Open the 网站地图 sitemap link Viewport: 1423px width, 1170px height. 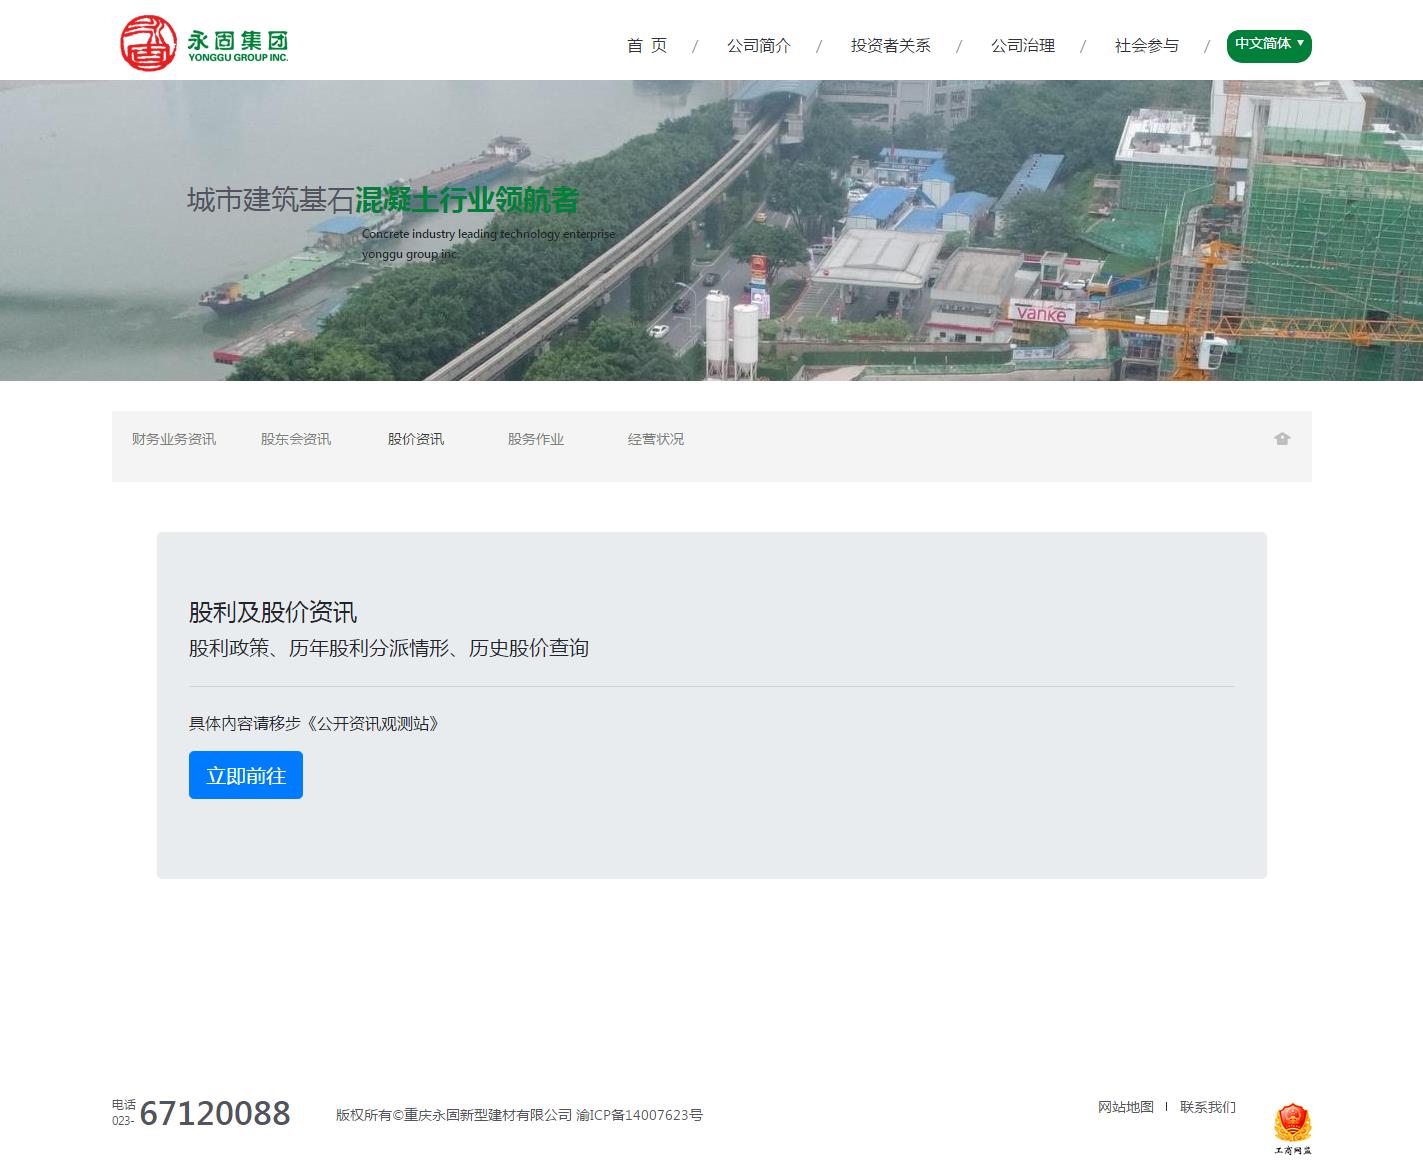click(x=1124, y=1107)
